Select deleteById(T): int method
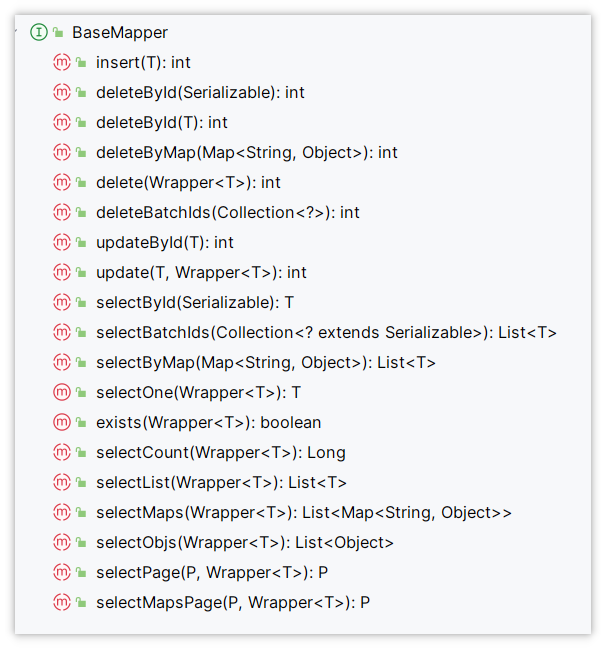Image resolution: width=606 pixels, height=649 pixels. pos(161,123)
